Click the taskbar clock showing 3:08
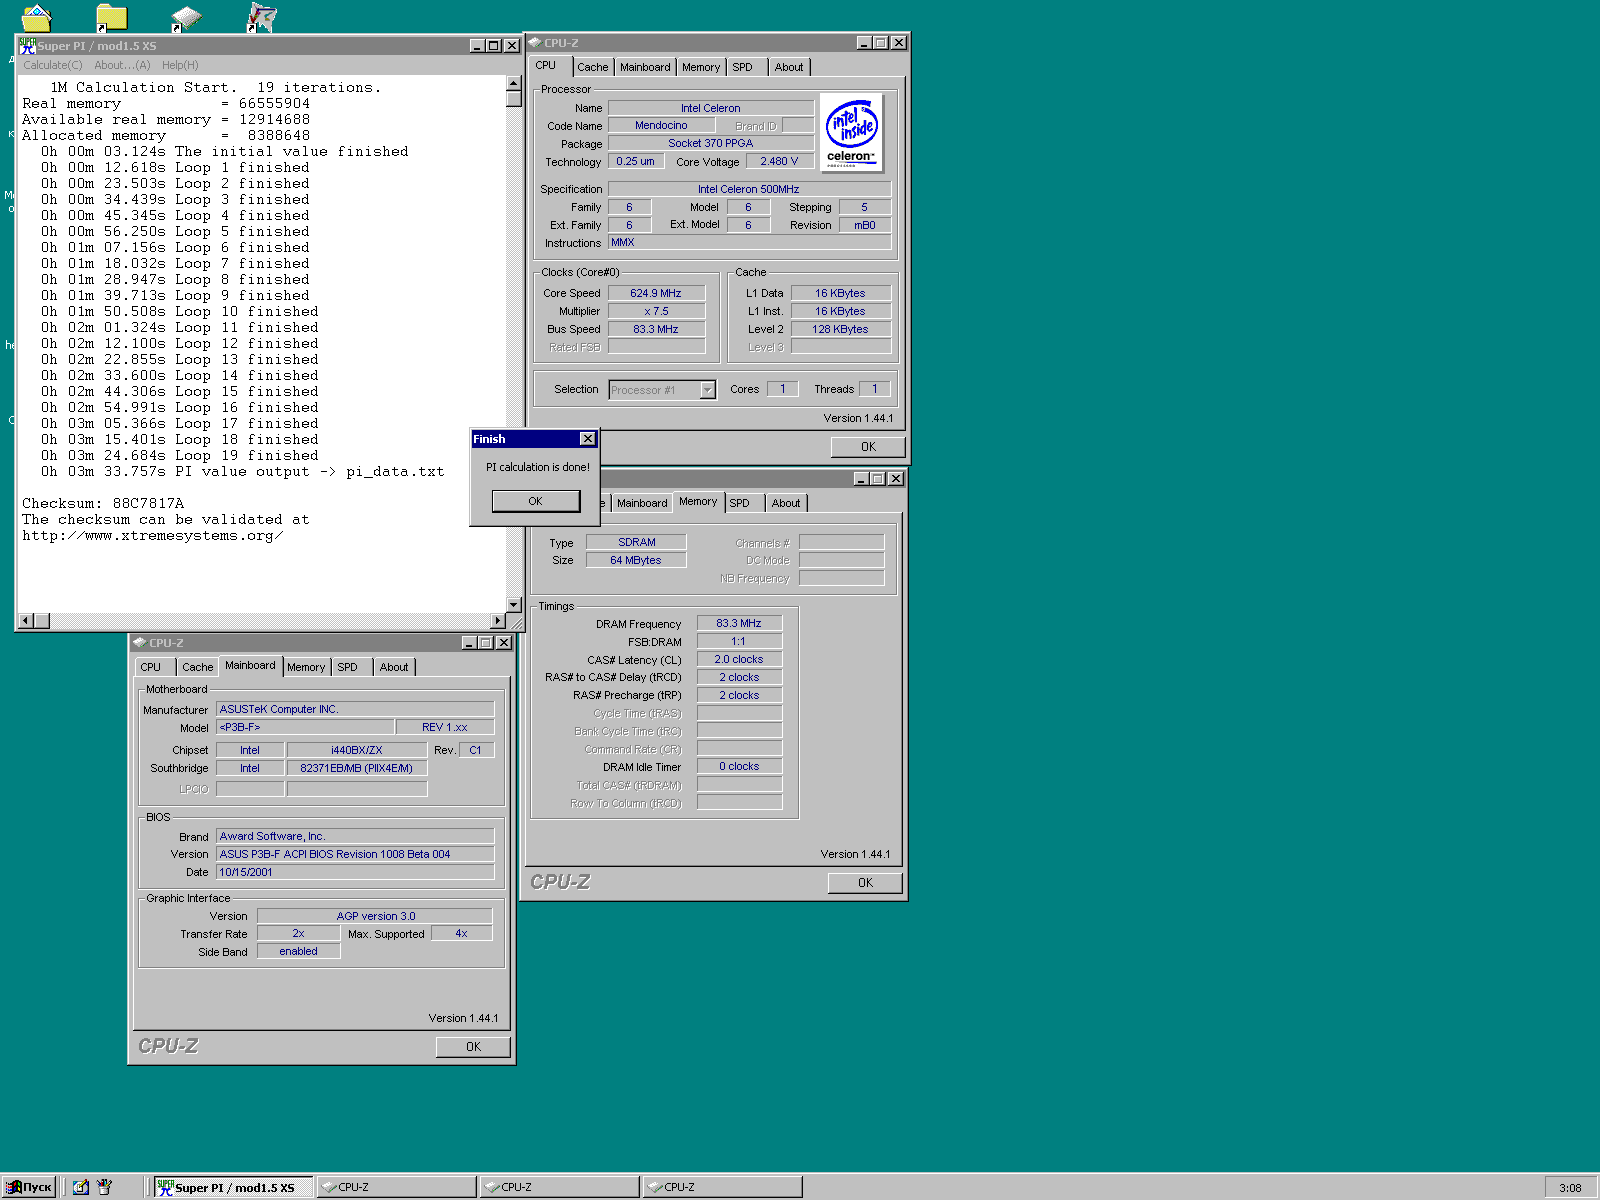This screenshot has height=1200, width=1600. tap(1570, 1188)
